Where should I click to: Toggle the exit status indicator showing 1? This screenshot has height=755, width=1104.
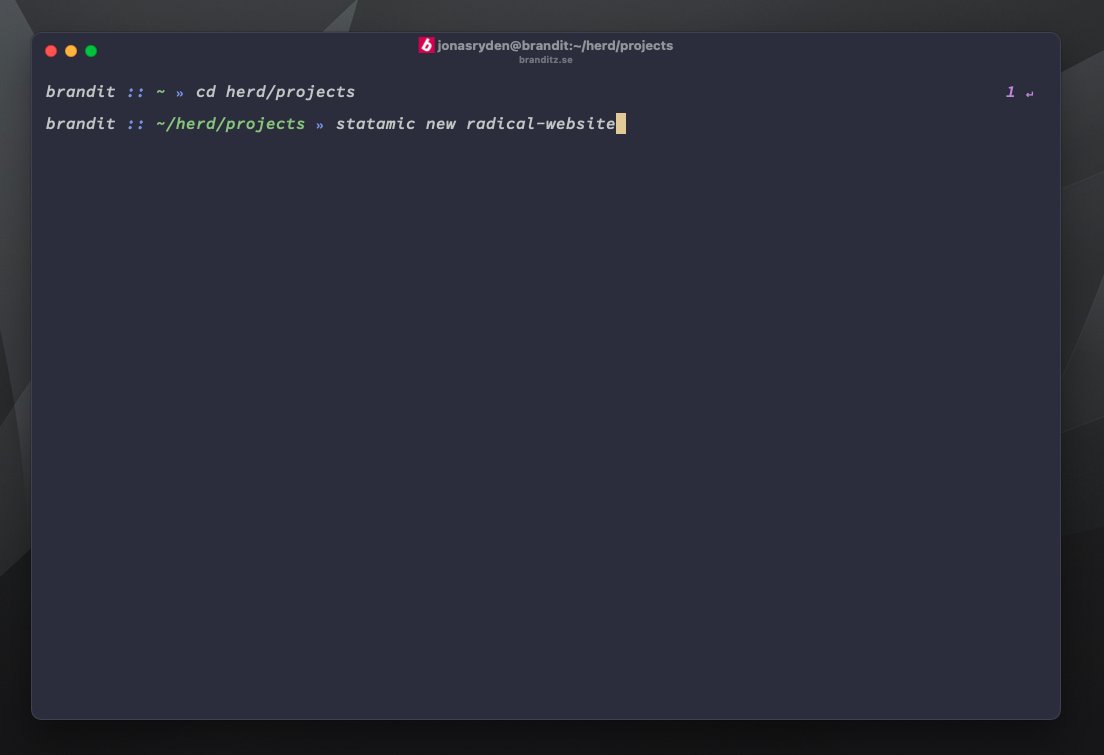(x=1009, y=91)
